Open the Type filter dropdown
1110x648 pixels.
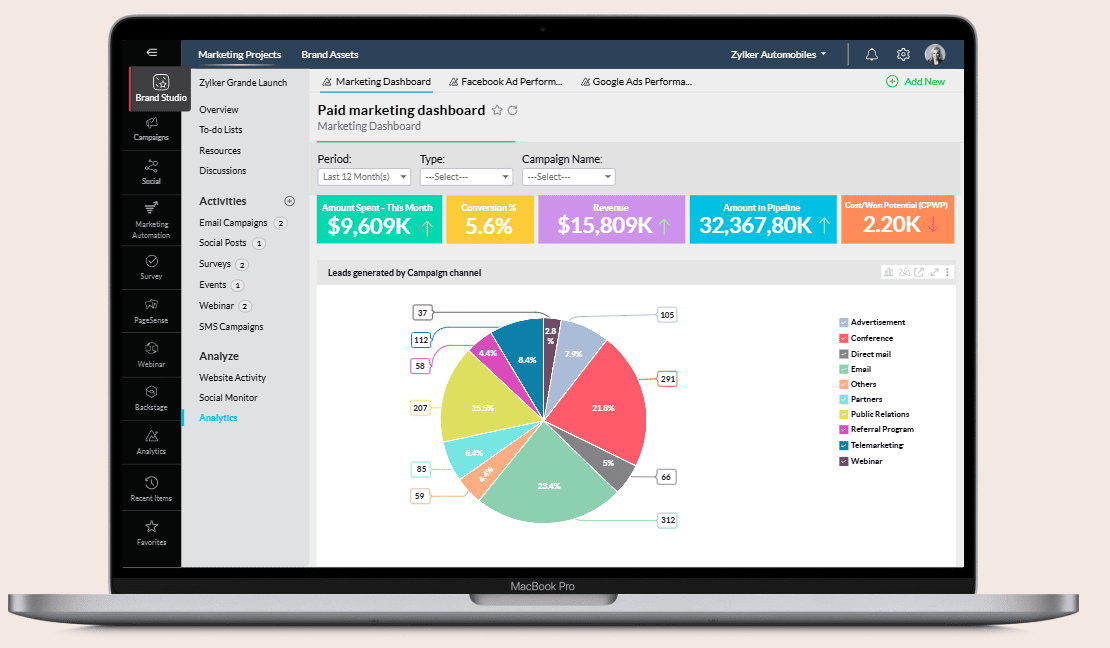click(466, 177)
